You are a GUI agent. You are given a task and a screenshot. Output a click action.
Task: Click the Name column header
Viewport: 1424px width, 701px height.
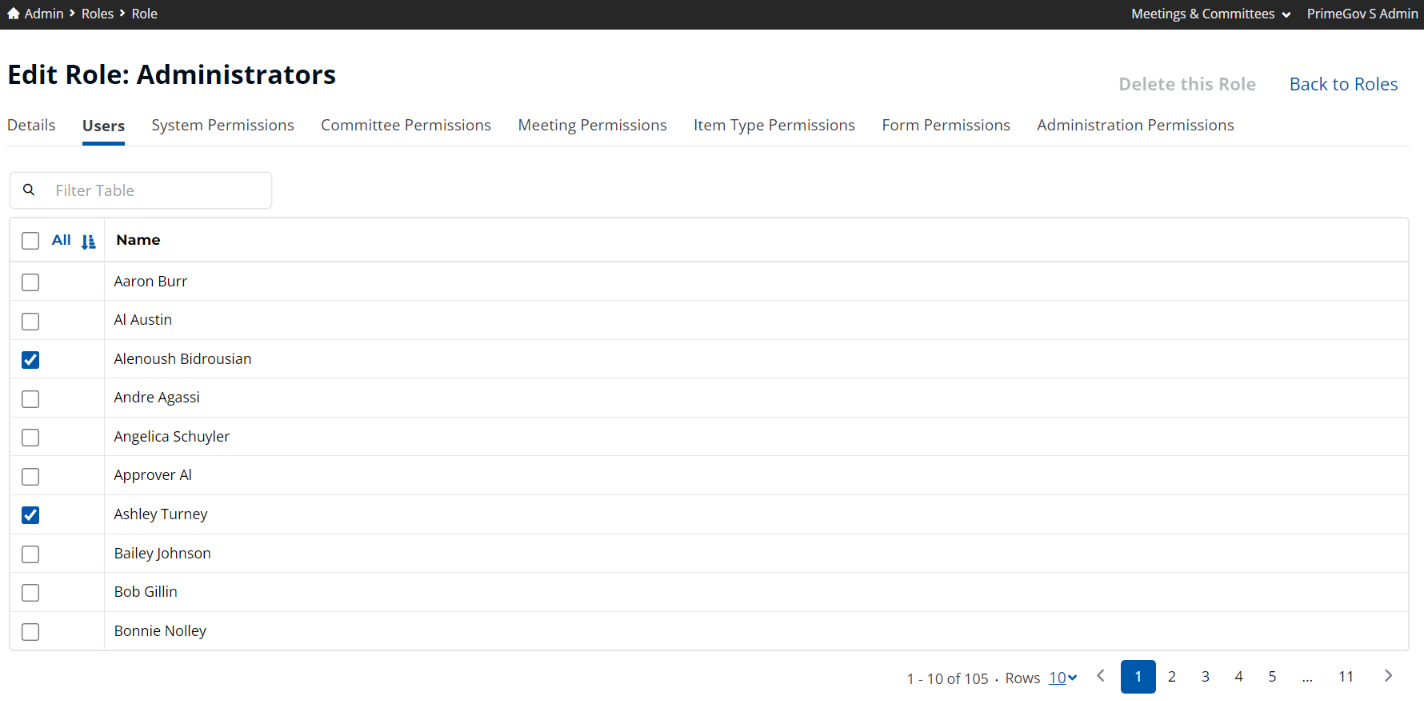[138, 240]
